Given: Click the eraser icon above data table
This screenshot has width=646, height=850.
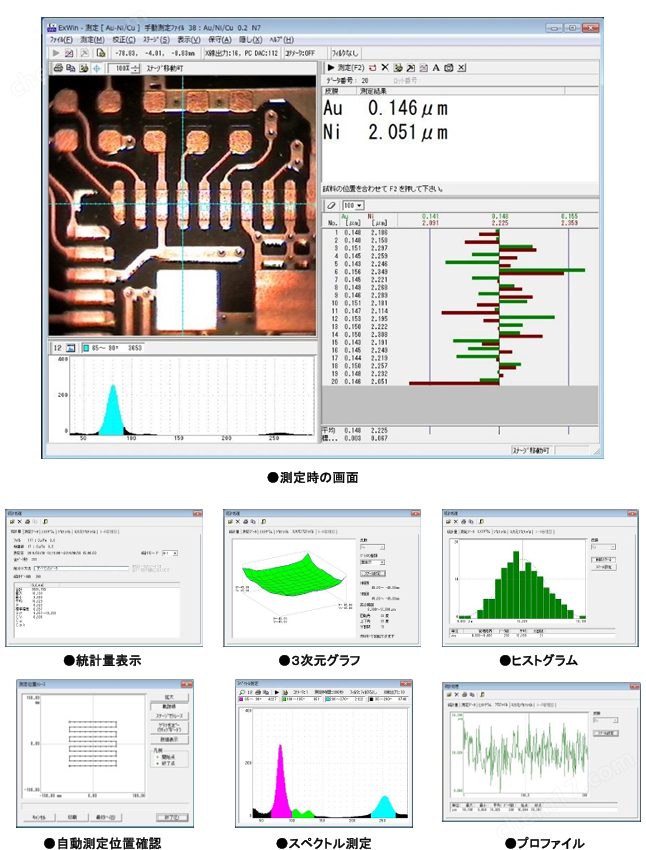Looking at the screenshot, I should coord(332,205).
